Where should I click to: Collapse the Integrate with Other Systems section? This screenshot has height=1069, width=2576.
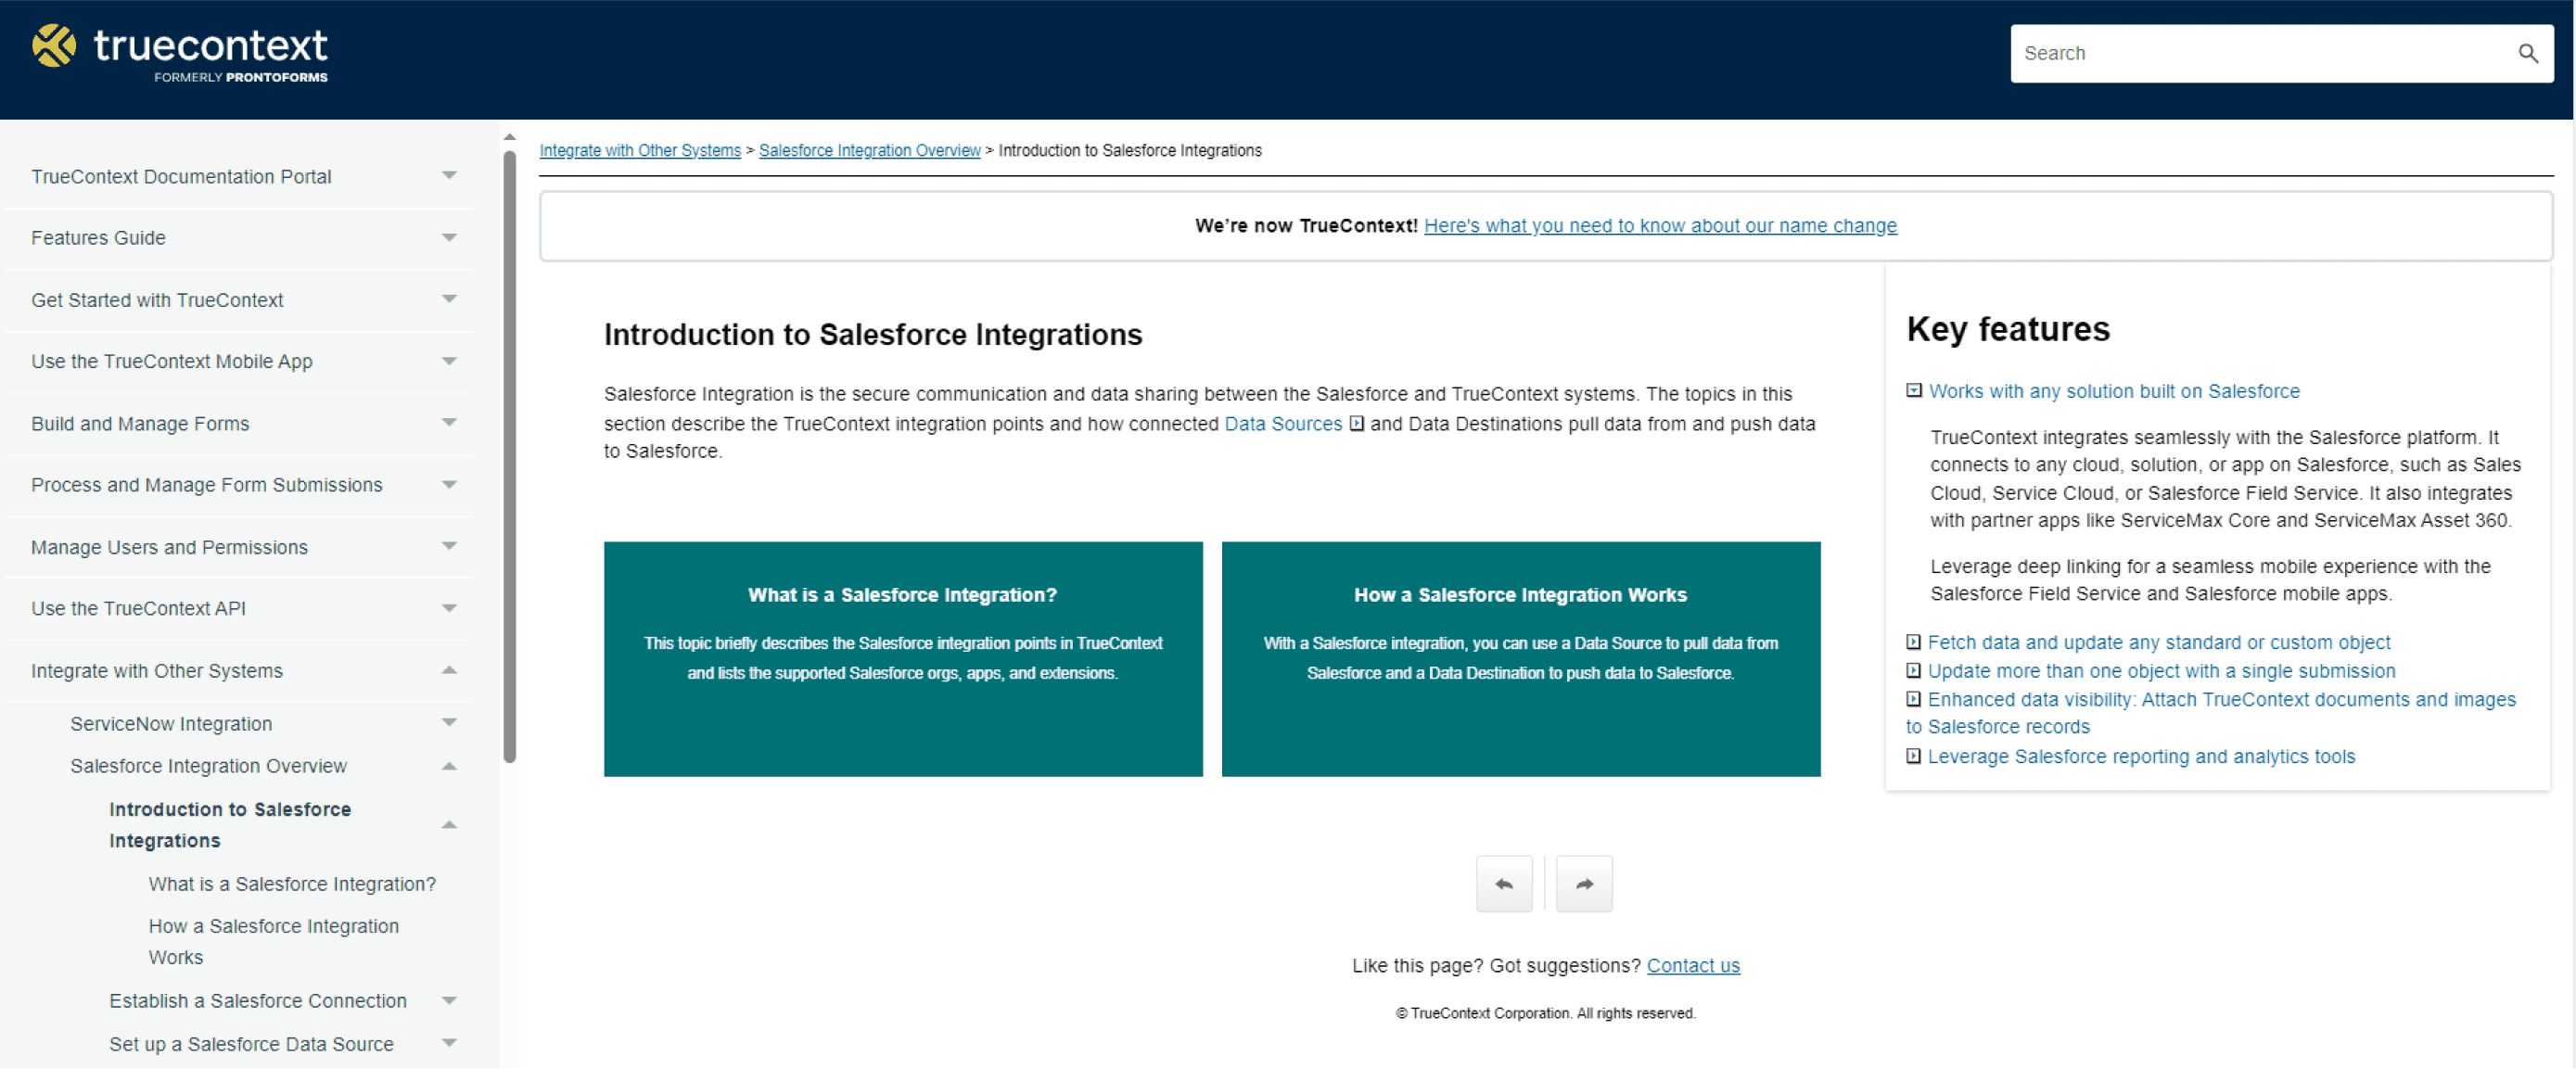[x=450, y=670]
